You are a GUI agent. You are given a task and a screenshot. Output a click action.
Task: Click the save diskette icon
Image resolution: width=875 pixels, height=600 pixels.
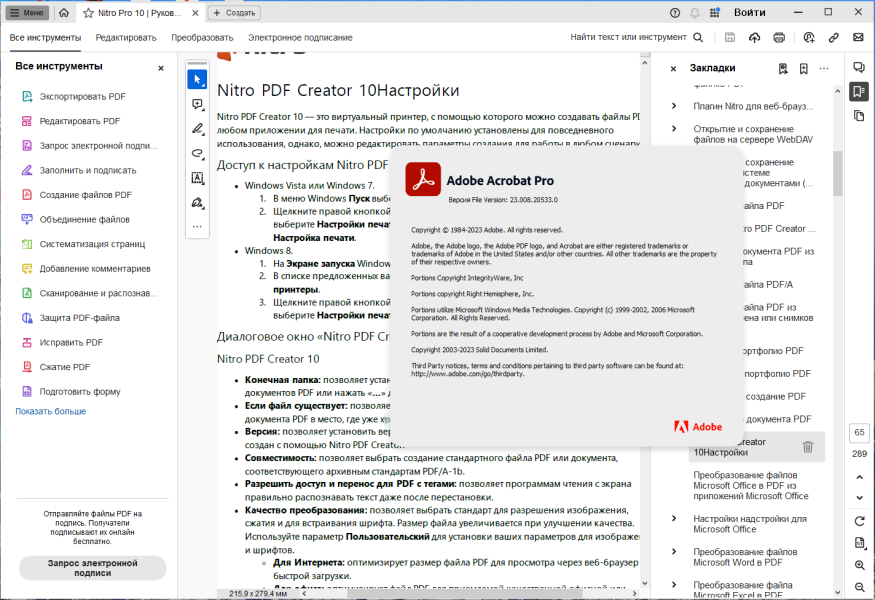(729, 37)
